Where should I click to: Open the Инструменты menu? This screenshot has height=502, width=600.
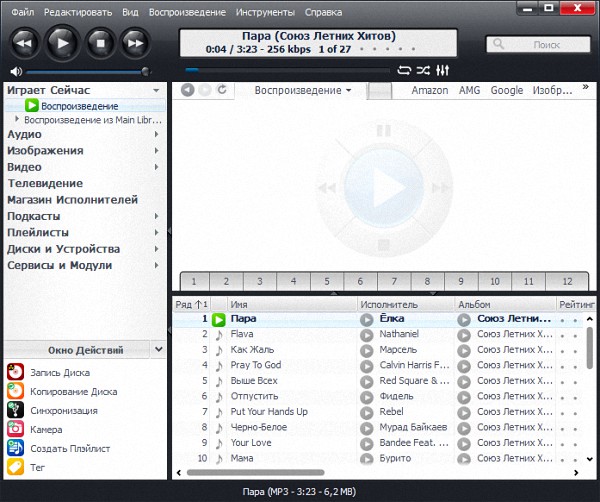click(x=265, y=13)
